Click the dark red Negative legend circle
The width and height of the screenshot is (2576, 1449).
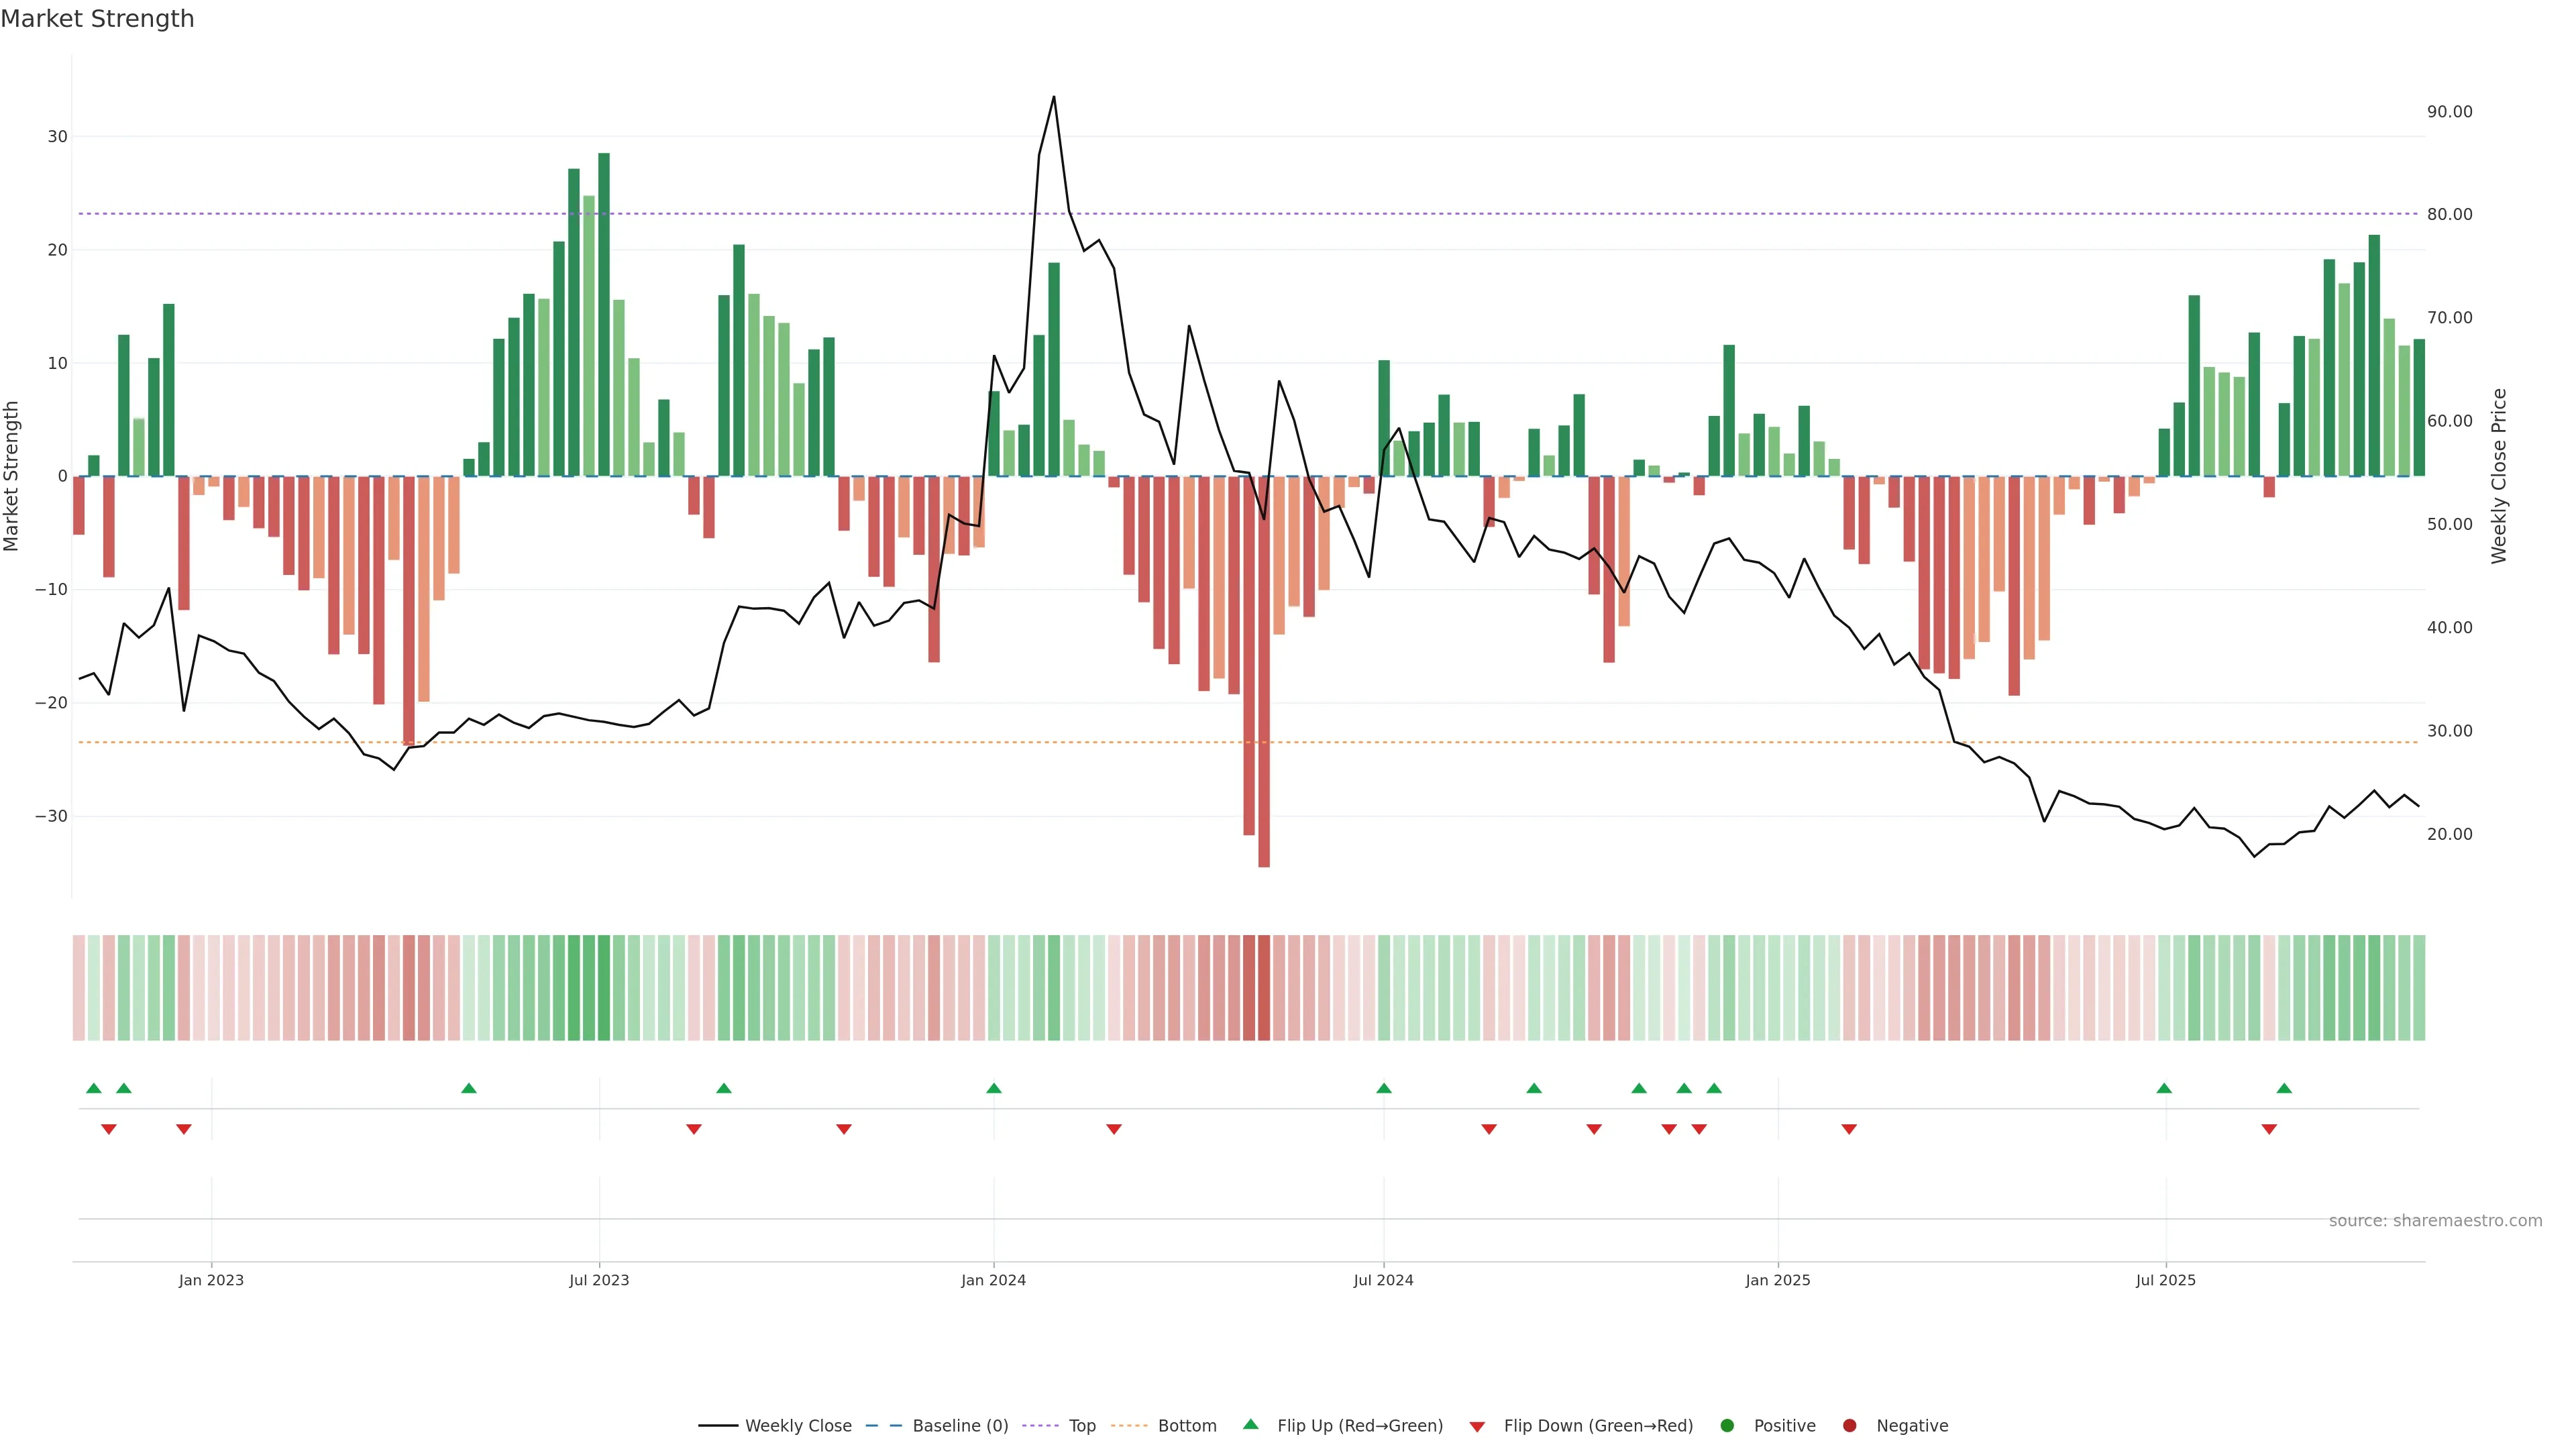[1849, 1426]
